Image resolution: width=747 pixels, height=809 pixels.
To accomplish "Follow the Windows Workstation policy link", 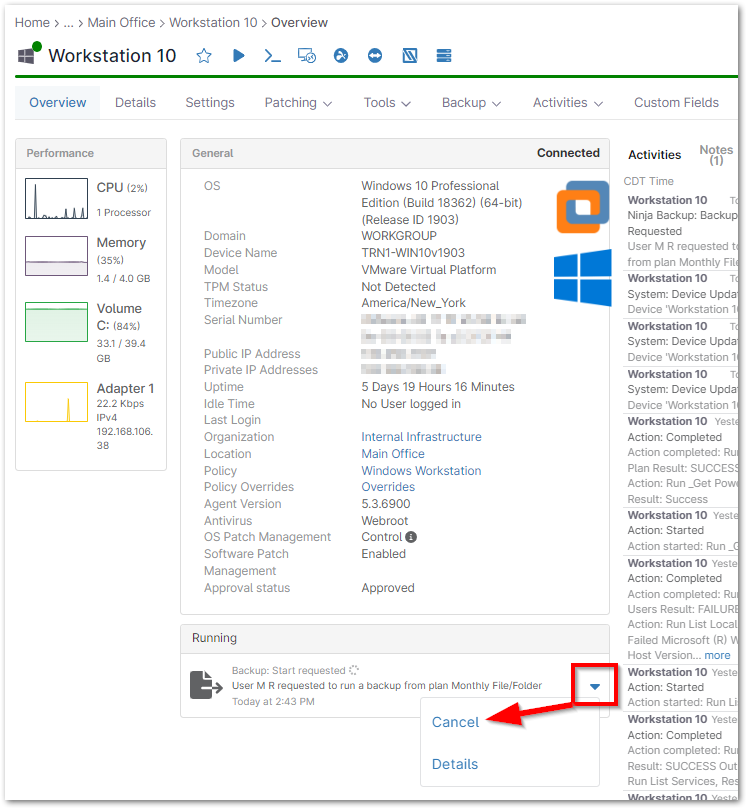I will (x=421, y=471).
